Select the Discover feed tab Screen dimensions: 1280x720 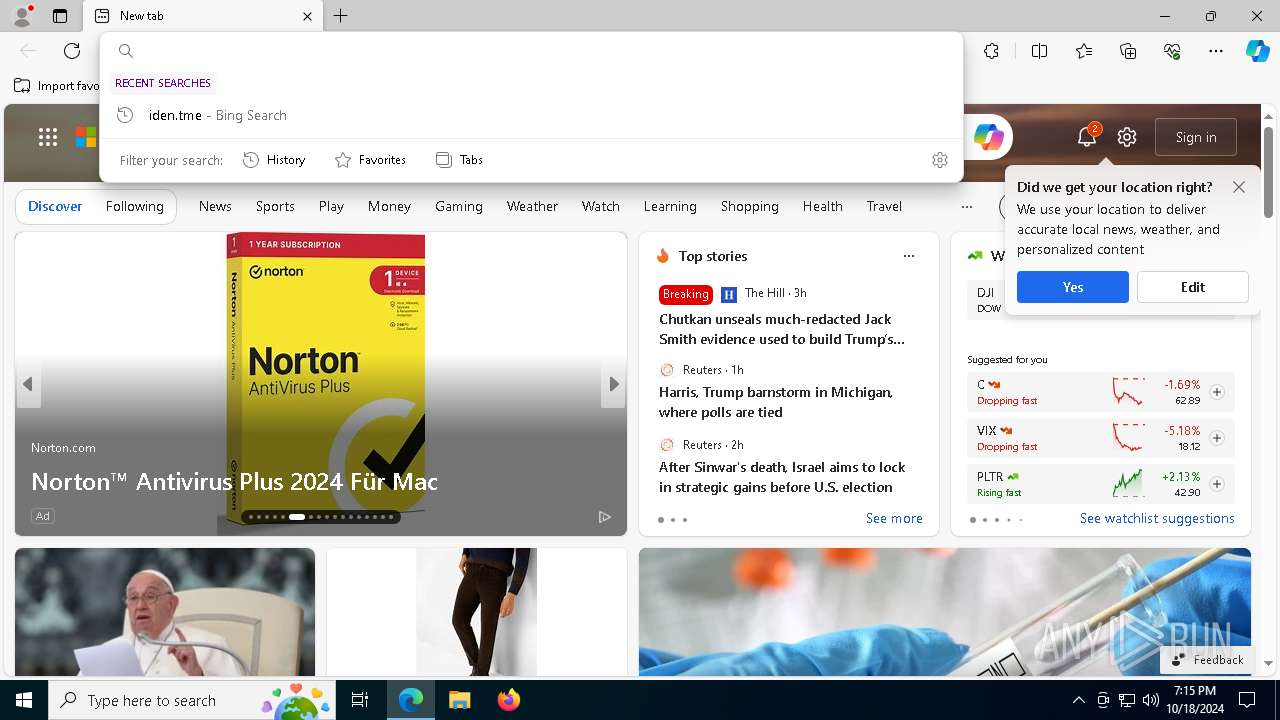click(x=55, y=206)
